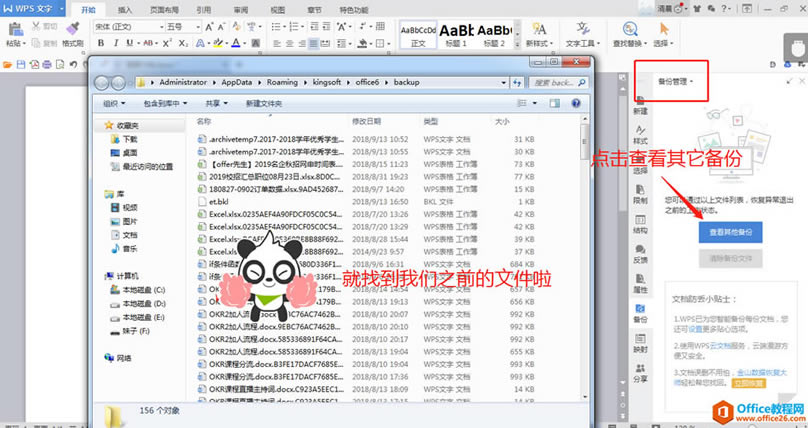The width and height of the screenshot is (808, 428).
Task: Open the Explorer view options dropdown
Action: point(535,104)
